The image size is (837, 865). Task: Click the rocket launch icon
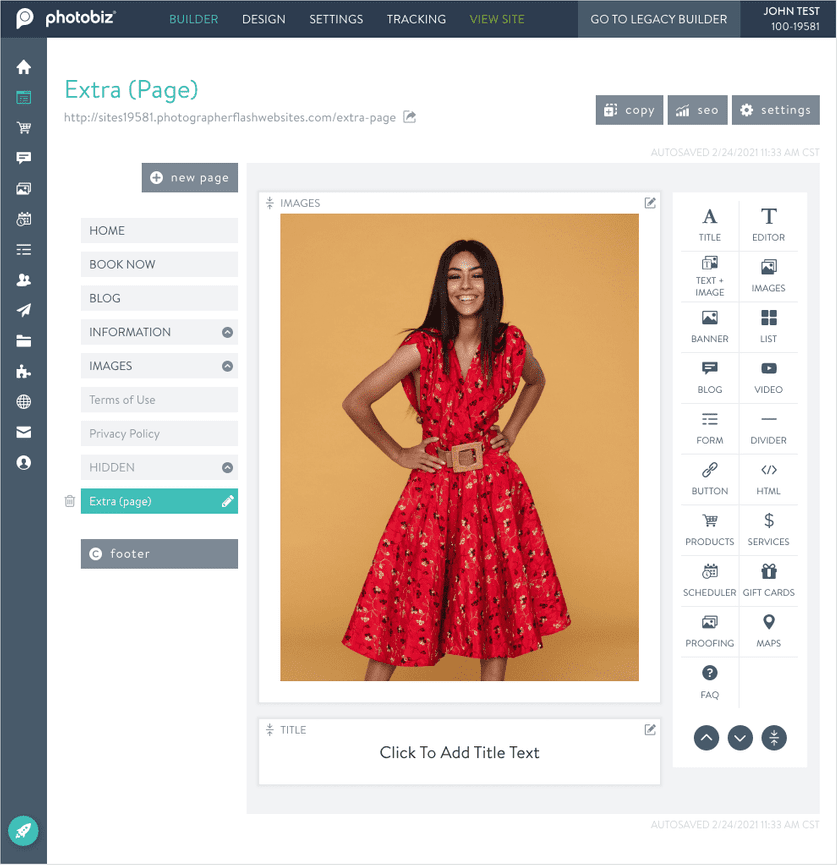pos(24,830)
